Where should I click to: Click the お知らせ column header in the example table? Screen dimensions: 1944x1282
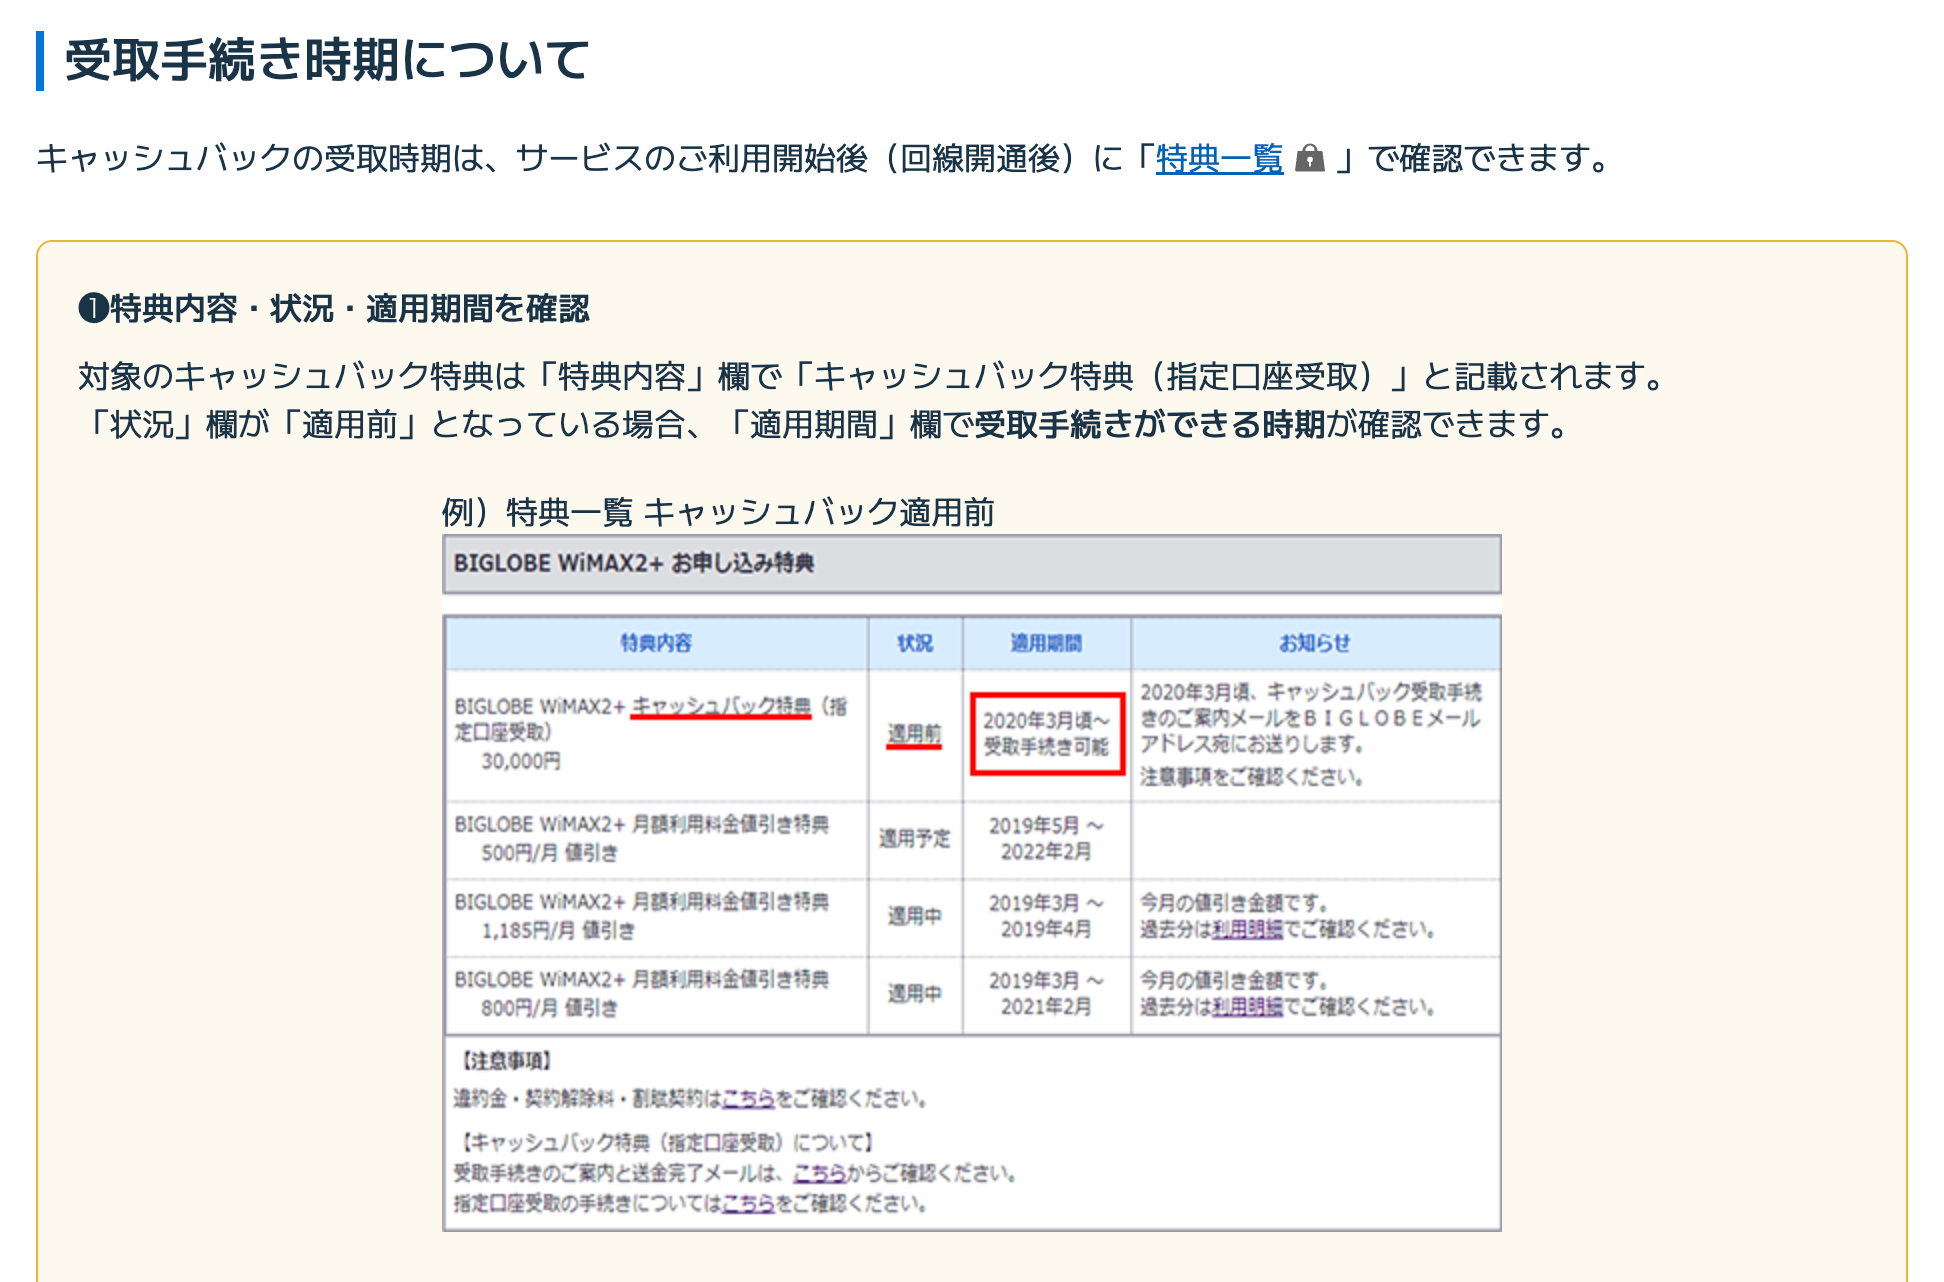pos(1315,643)
